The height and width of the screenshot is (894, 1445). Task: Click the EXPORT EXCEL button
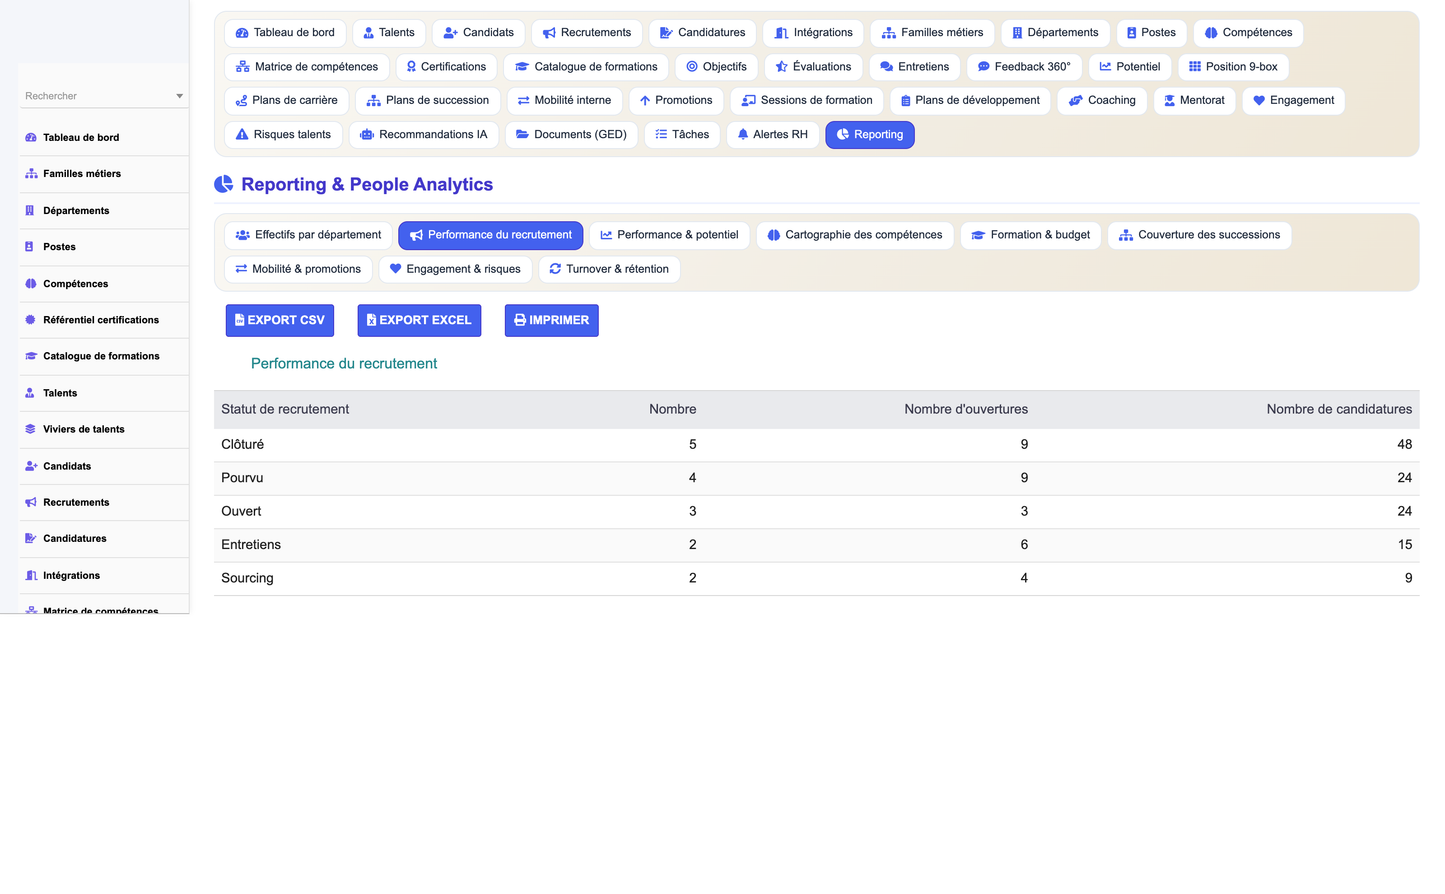click(419, 320)
